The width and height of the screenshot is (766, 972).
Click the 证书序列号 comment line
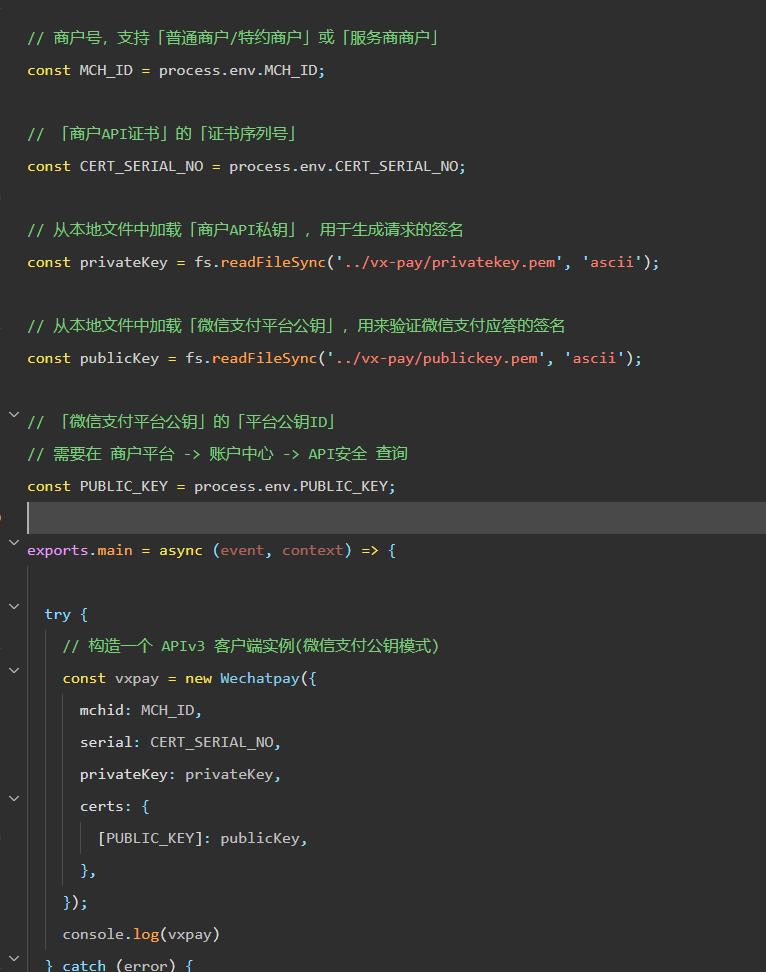[x=162, y=135]
